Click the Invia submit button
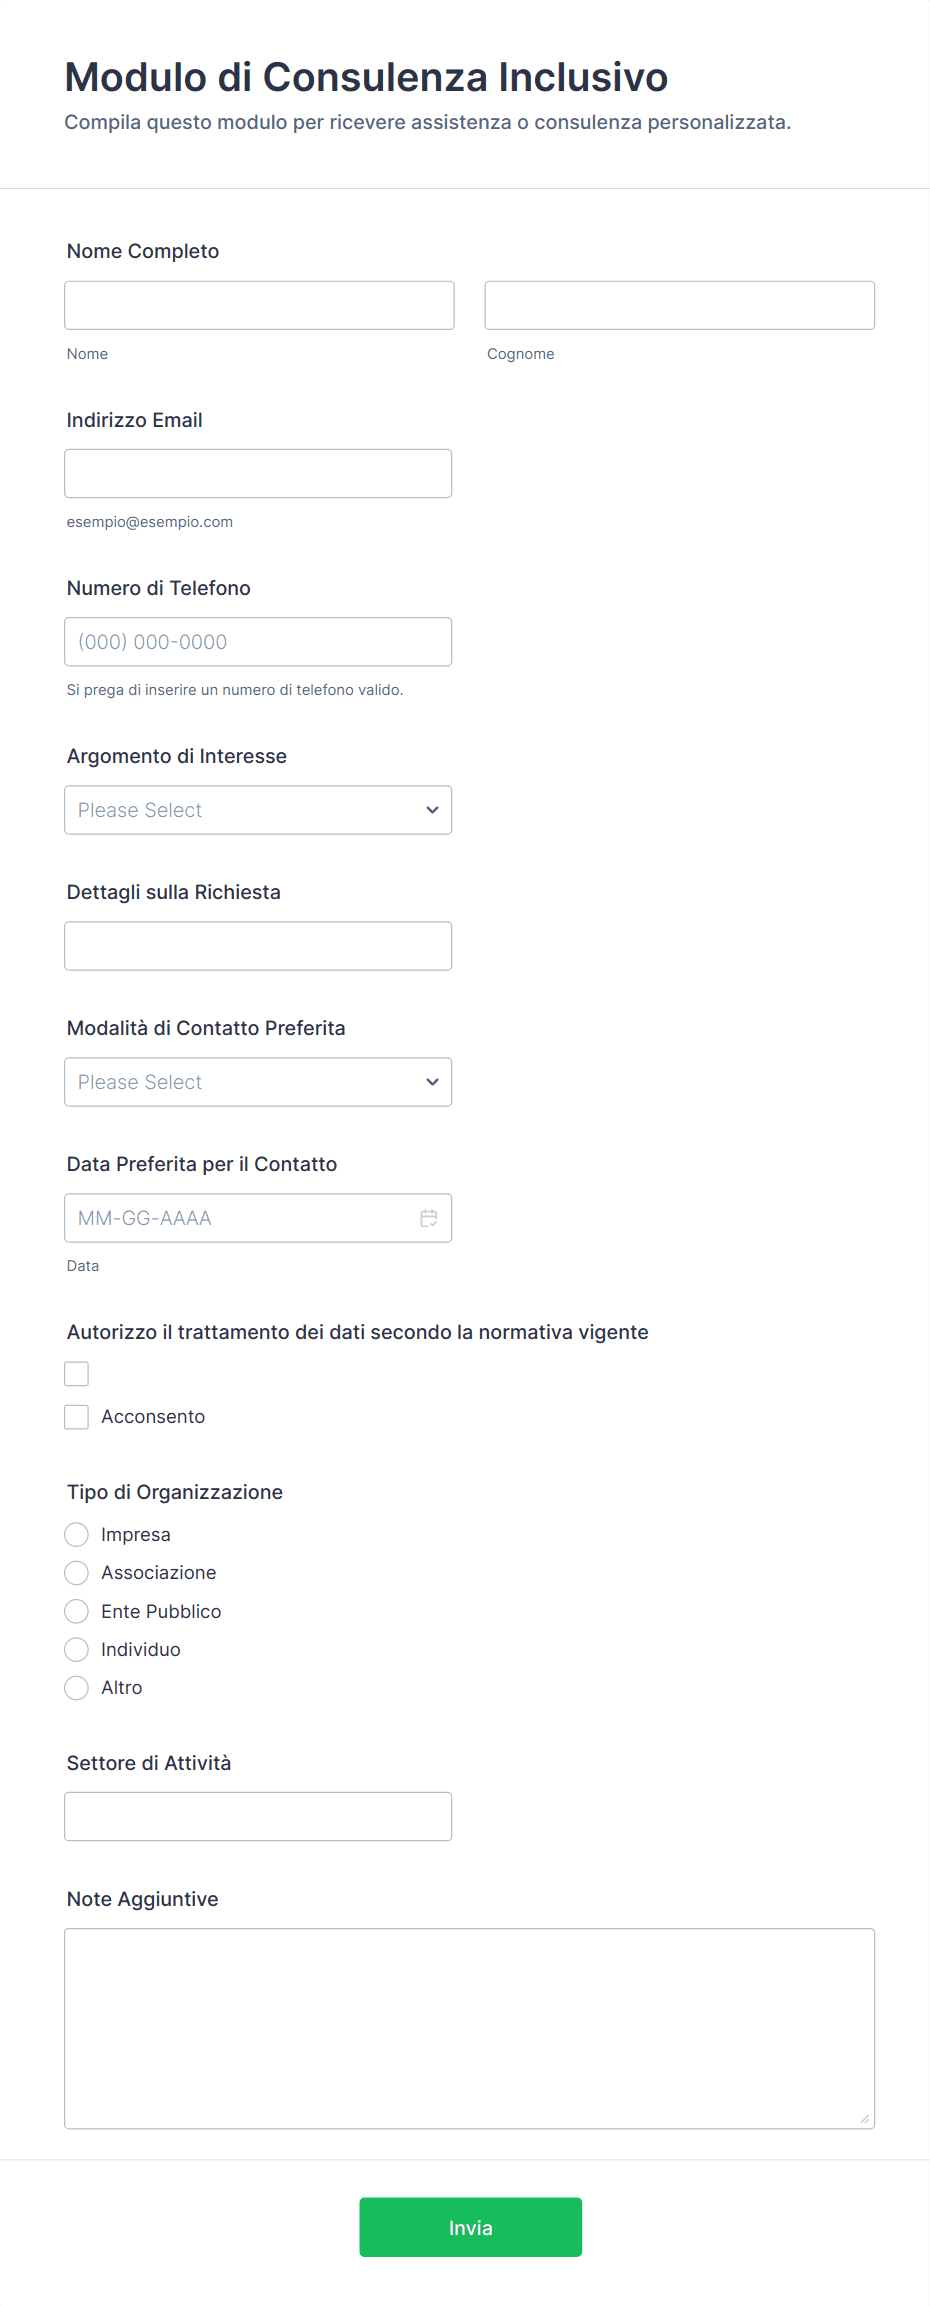Image resolution: width=930 pixels, height=2306 pixels. click(x=470, y=2227)
